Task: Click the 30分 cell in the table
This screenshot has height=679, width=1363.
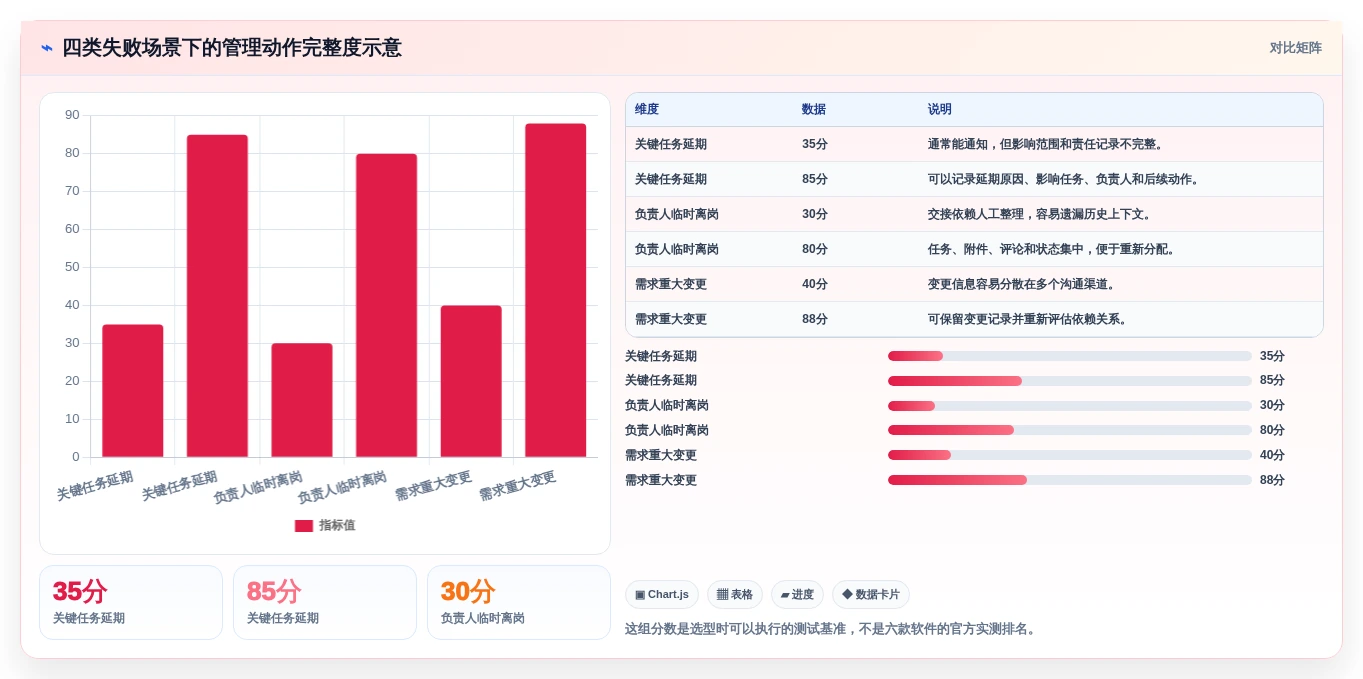Action: (x=815, y=214)
